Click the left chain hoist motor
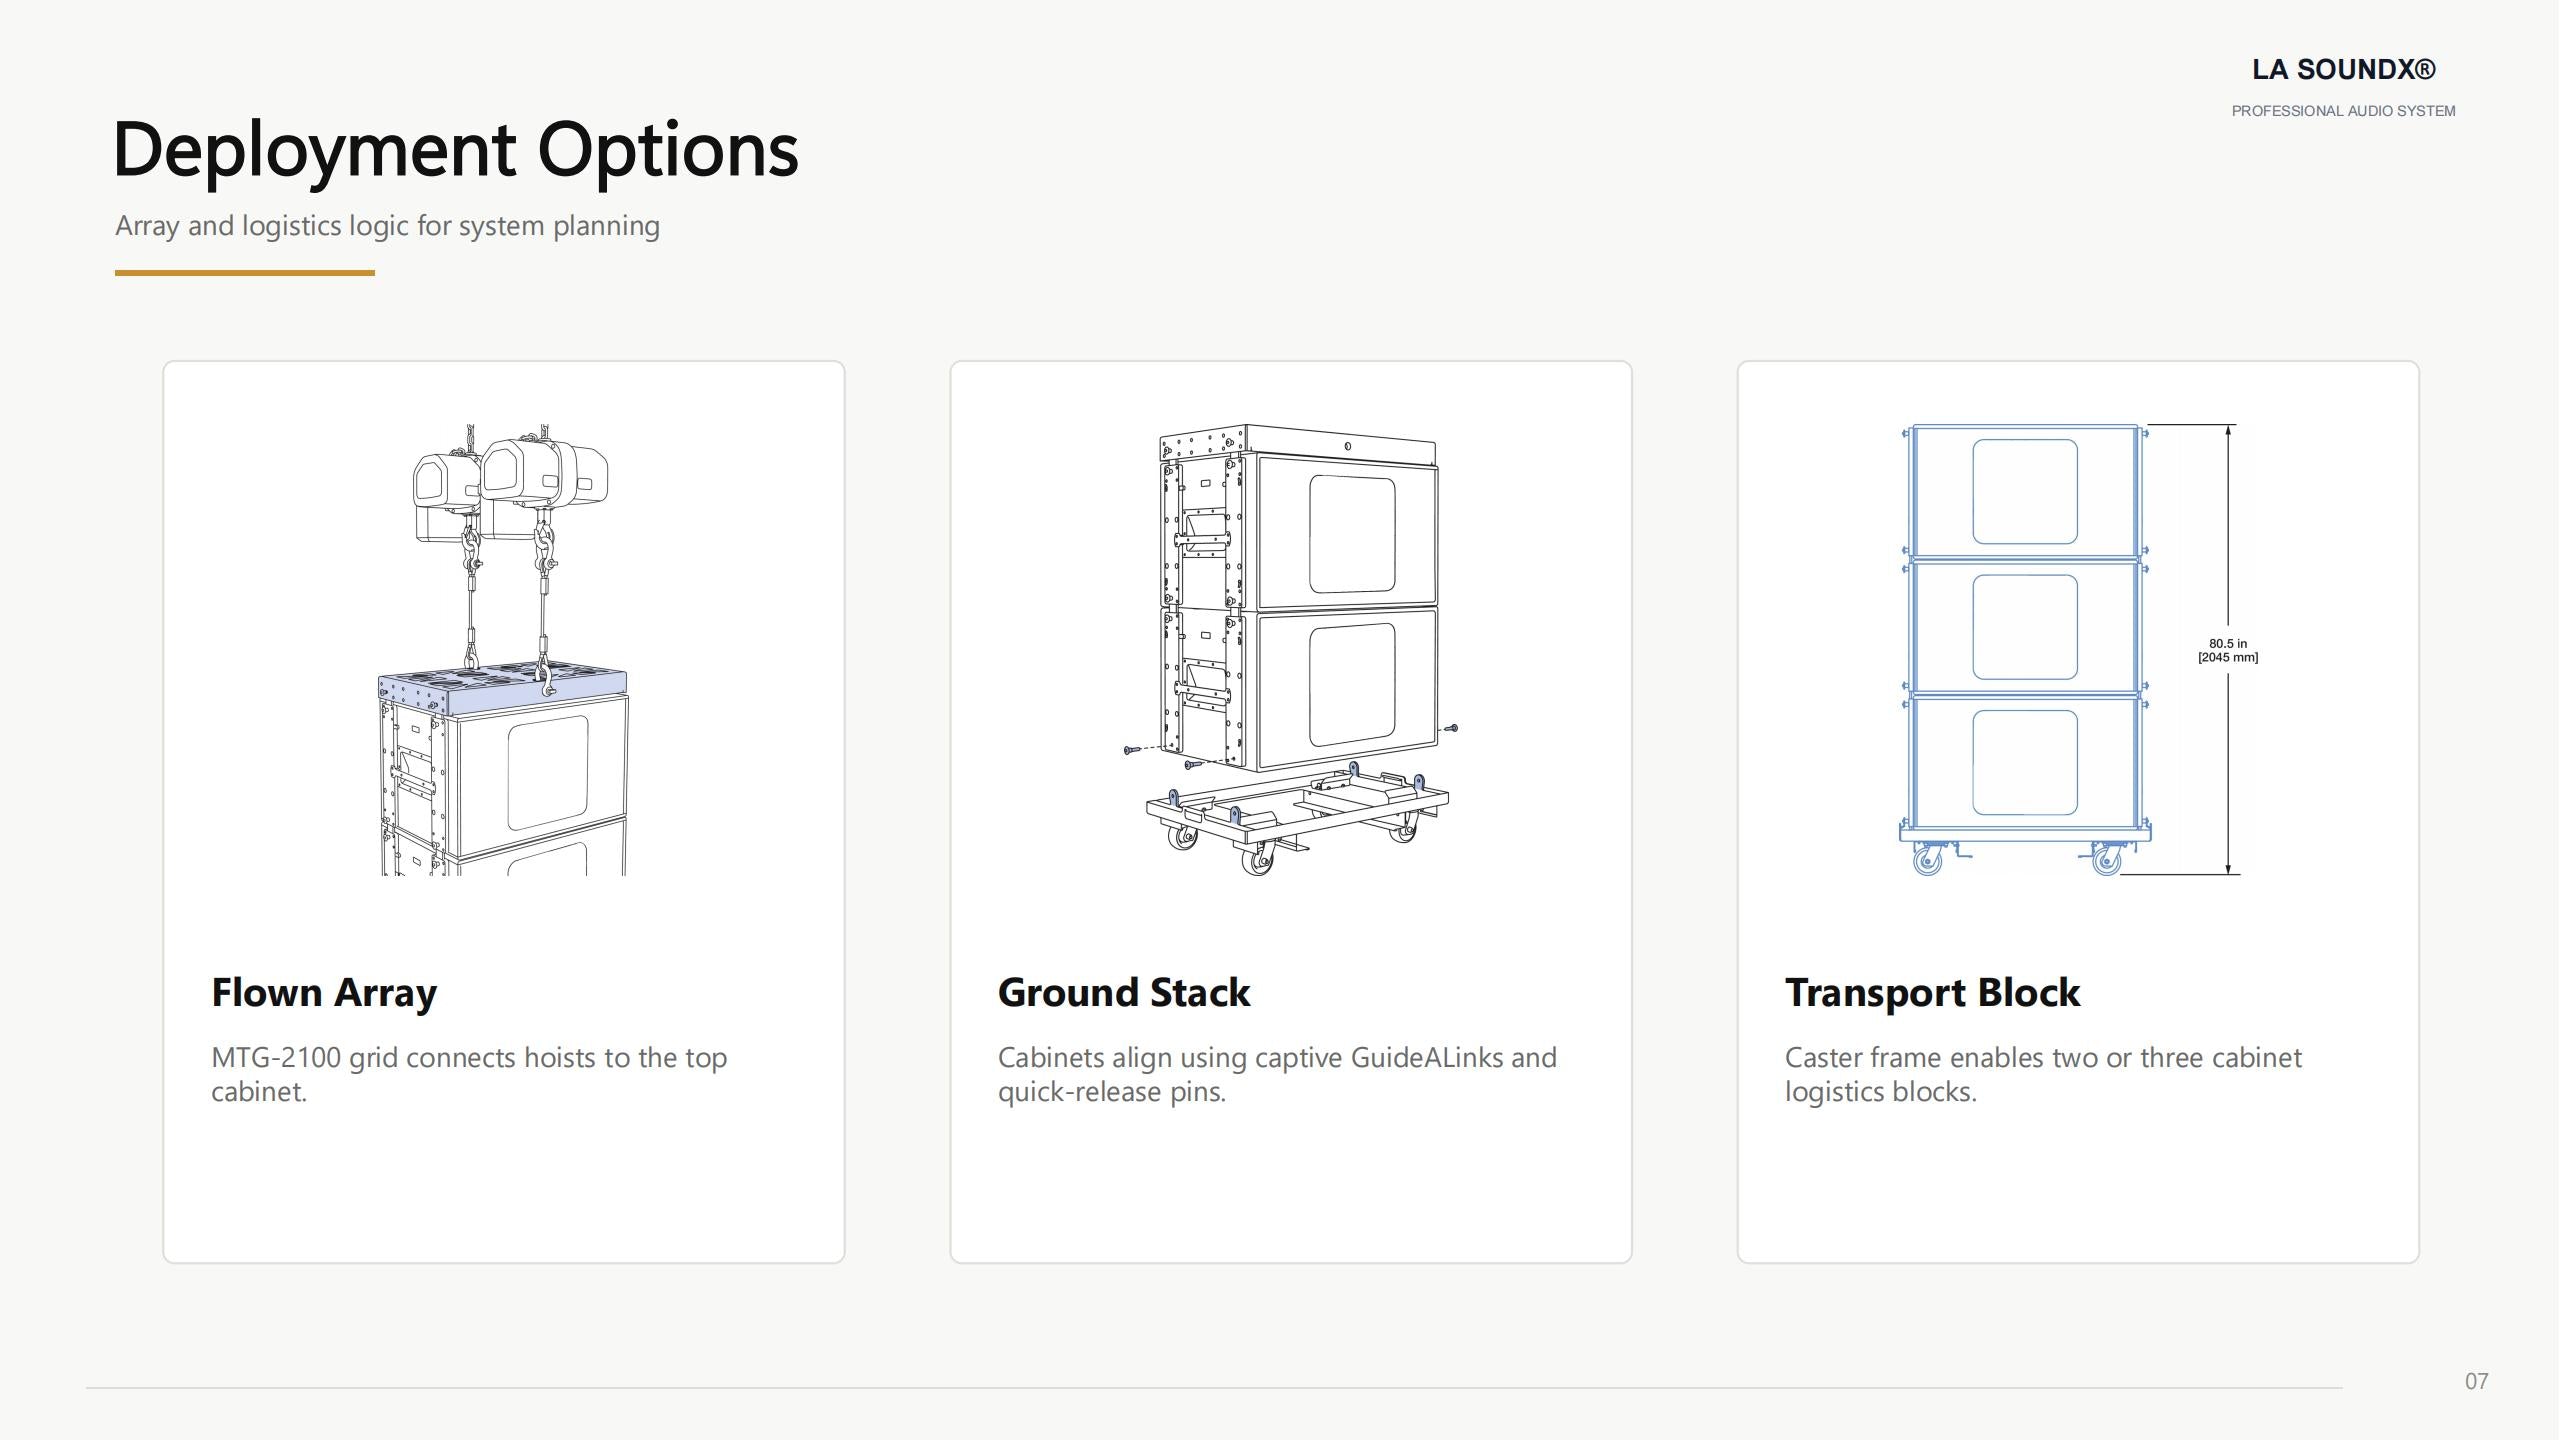2560x1440 pixels. tap(446, 495)
